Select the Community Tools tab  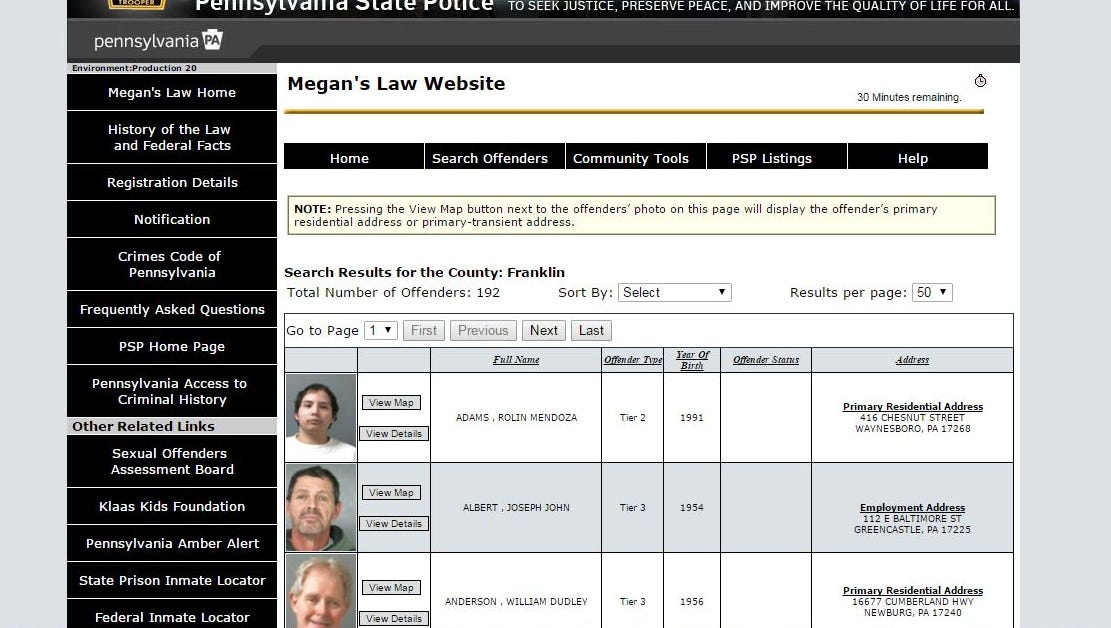click(x=631, y=158)
